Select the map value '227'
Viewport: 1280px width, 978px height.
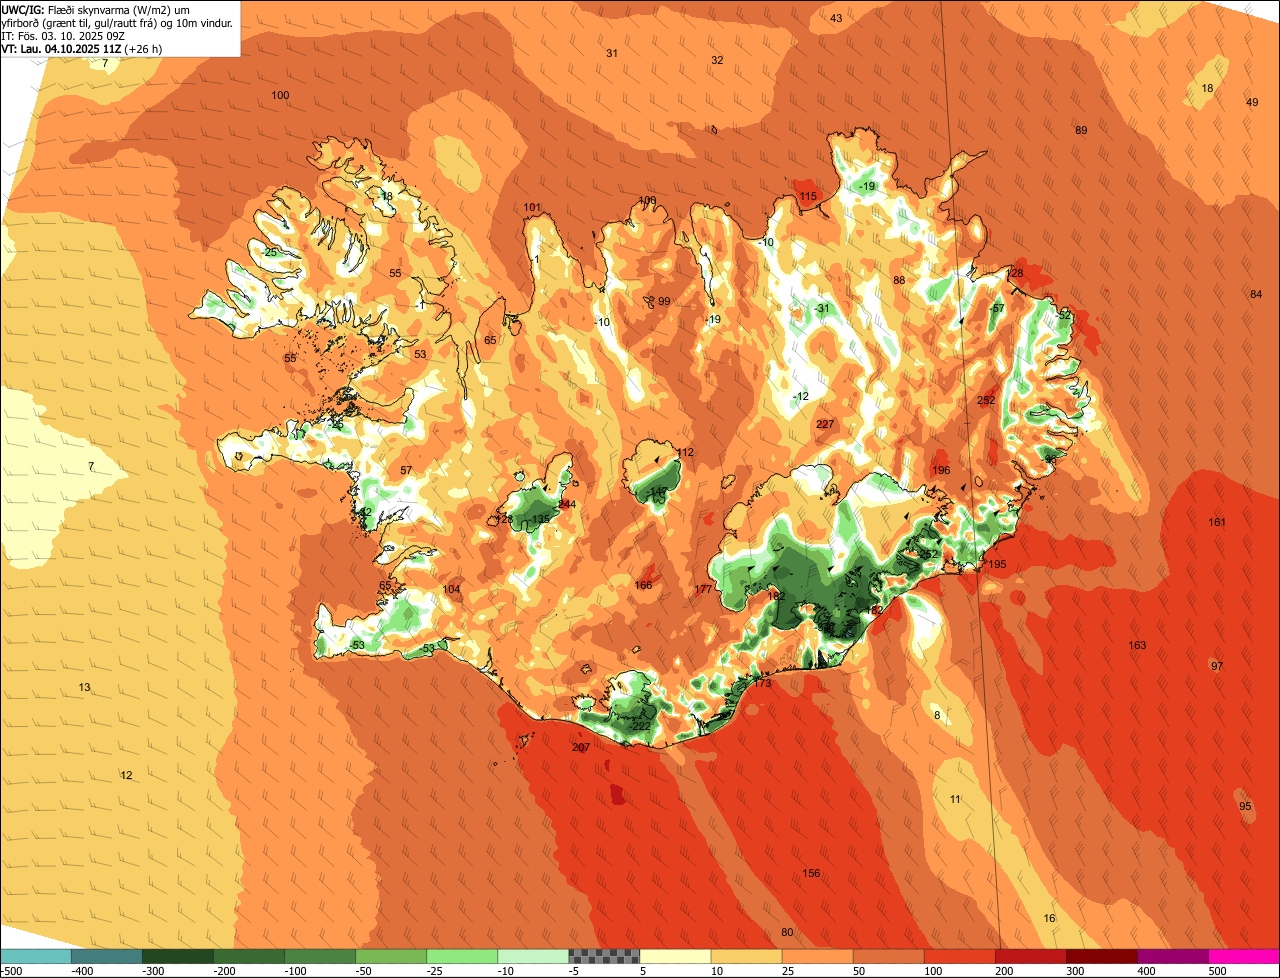click(x=825, y=425)
